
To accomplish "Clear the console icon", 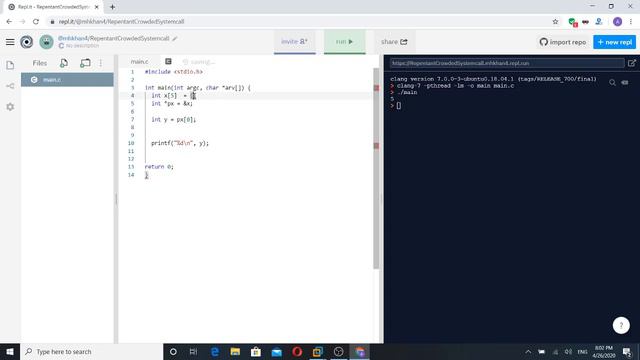I will (625, 82).
